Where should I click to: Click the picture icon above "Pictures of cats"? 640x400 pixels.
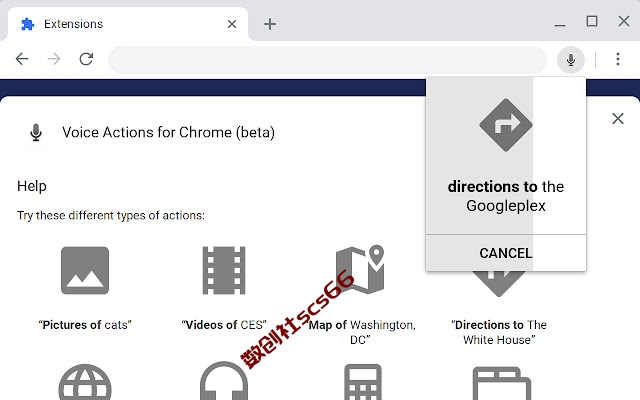click(x=85, y=270)
